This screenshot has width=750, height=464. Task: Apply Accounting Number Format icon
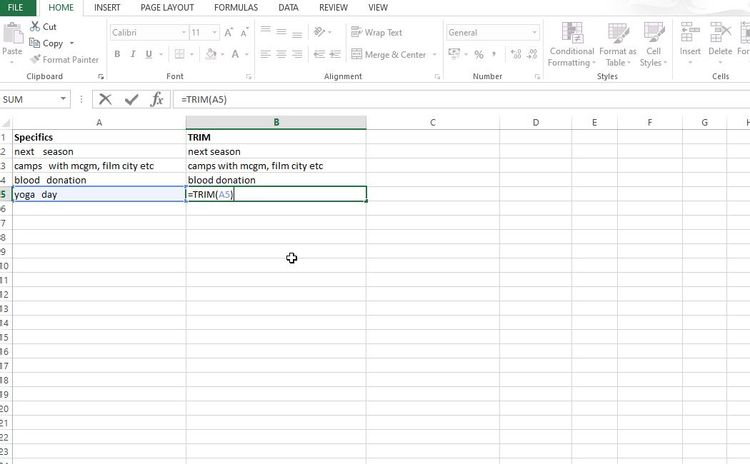tap(454, 54)
